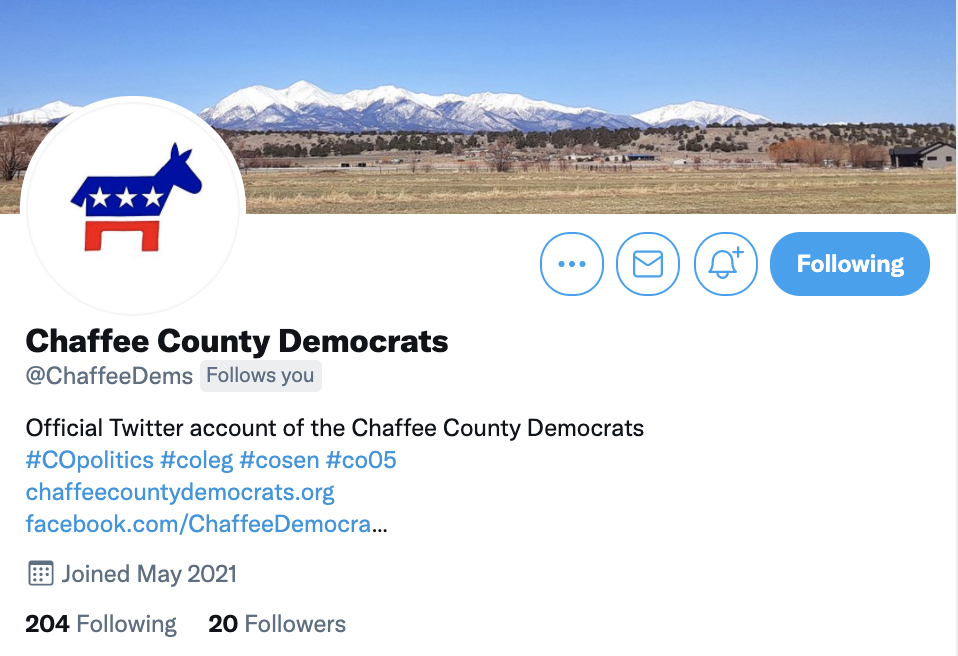Click the Follows you badge

(x=261, y=376)
